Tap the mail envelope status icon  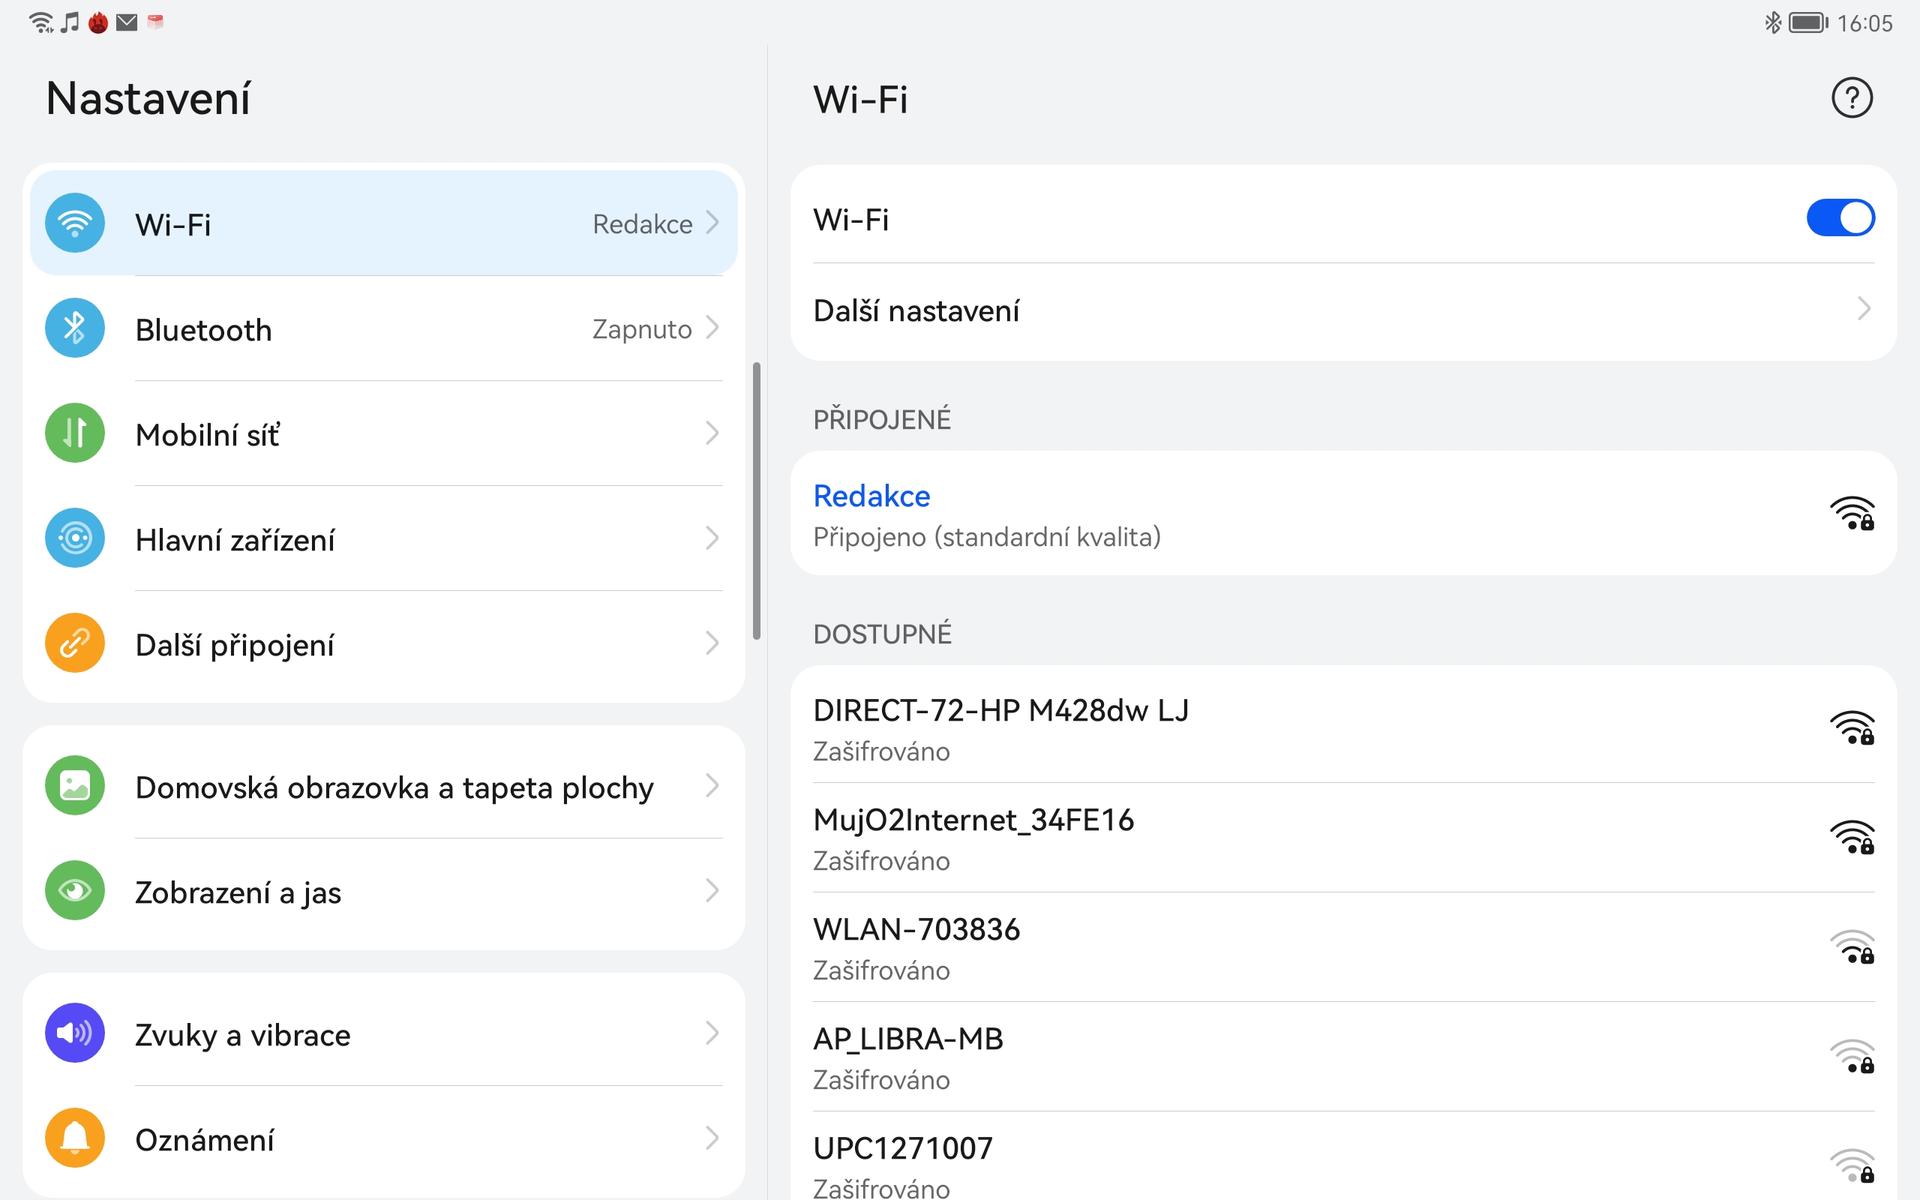point(127,22)
